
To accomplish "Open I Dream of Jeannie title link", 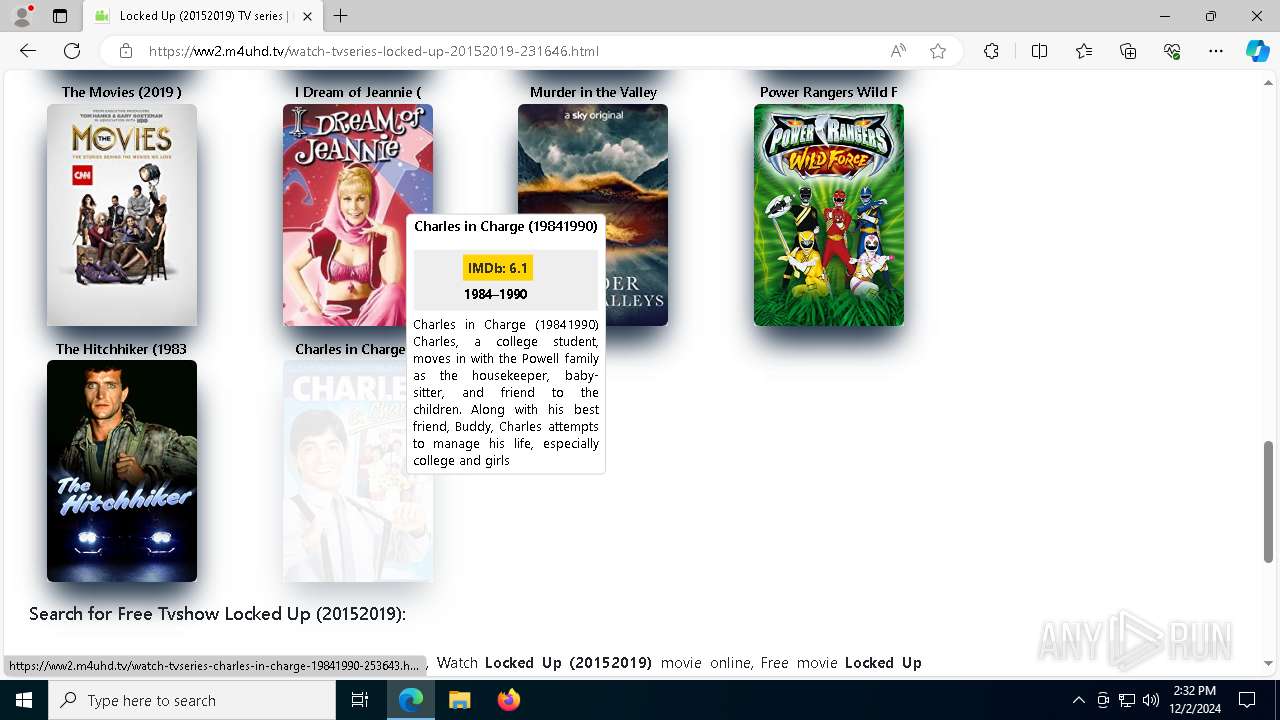I will pos(357,92).
